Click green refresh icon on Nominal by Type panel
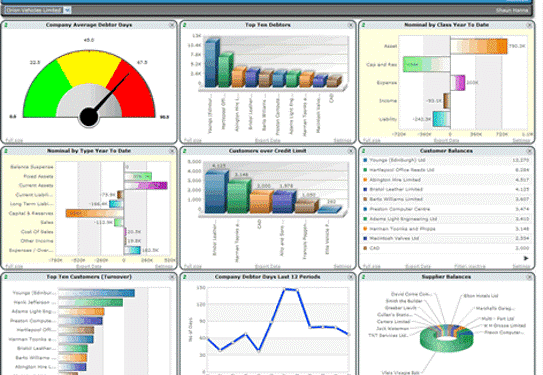Screen dimensions: 543x375 pos(6,151)
